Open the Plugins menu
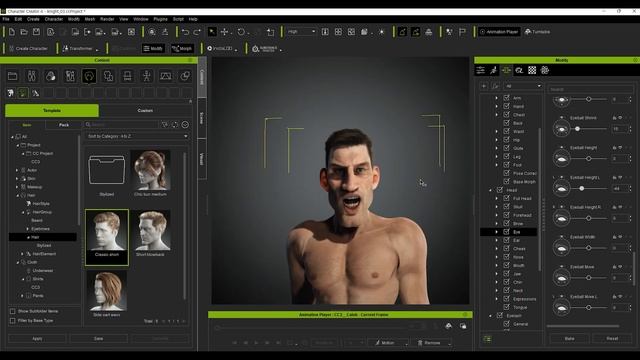The image size is (640, 360). pyautogui.click(x=160, y=19)
